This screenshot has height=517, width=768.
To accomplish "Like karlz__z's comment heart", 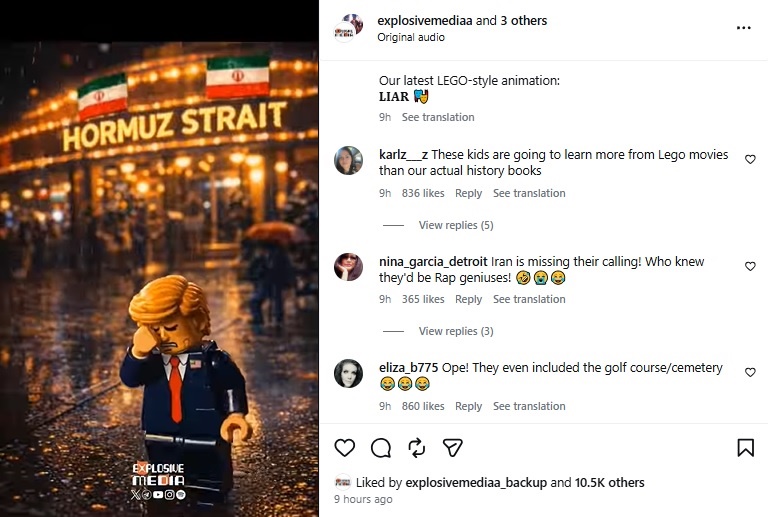I will coord(750,160).
